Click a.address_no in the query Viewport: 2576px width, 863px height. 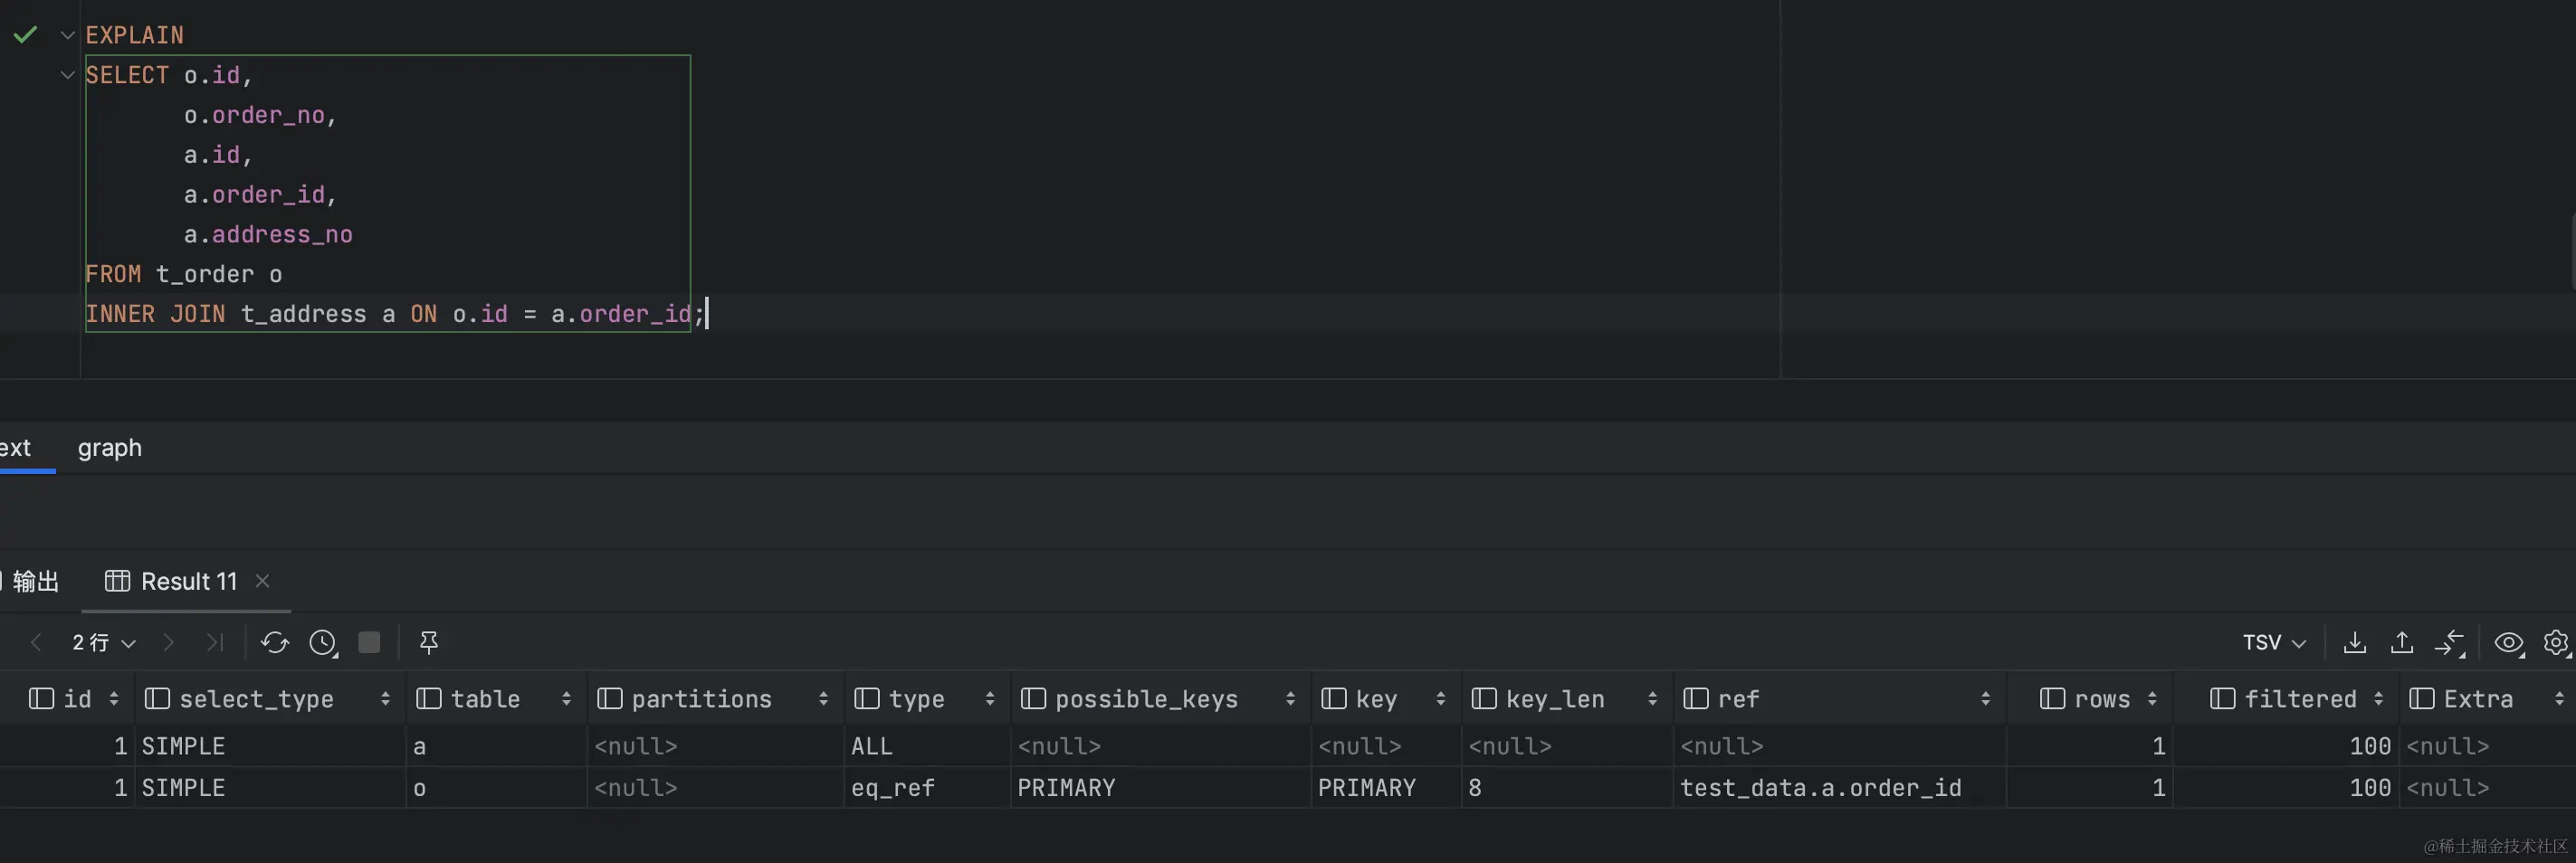coord(267,234)
